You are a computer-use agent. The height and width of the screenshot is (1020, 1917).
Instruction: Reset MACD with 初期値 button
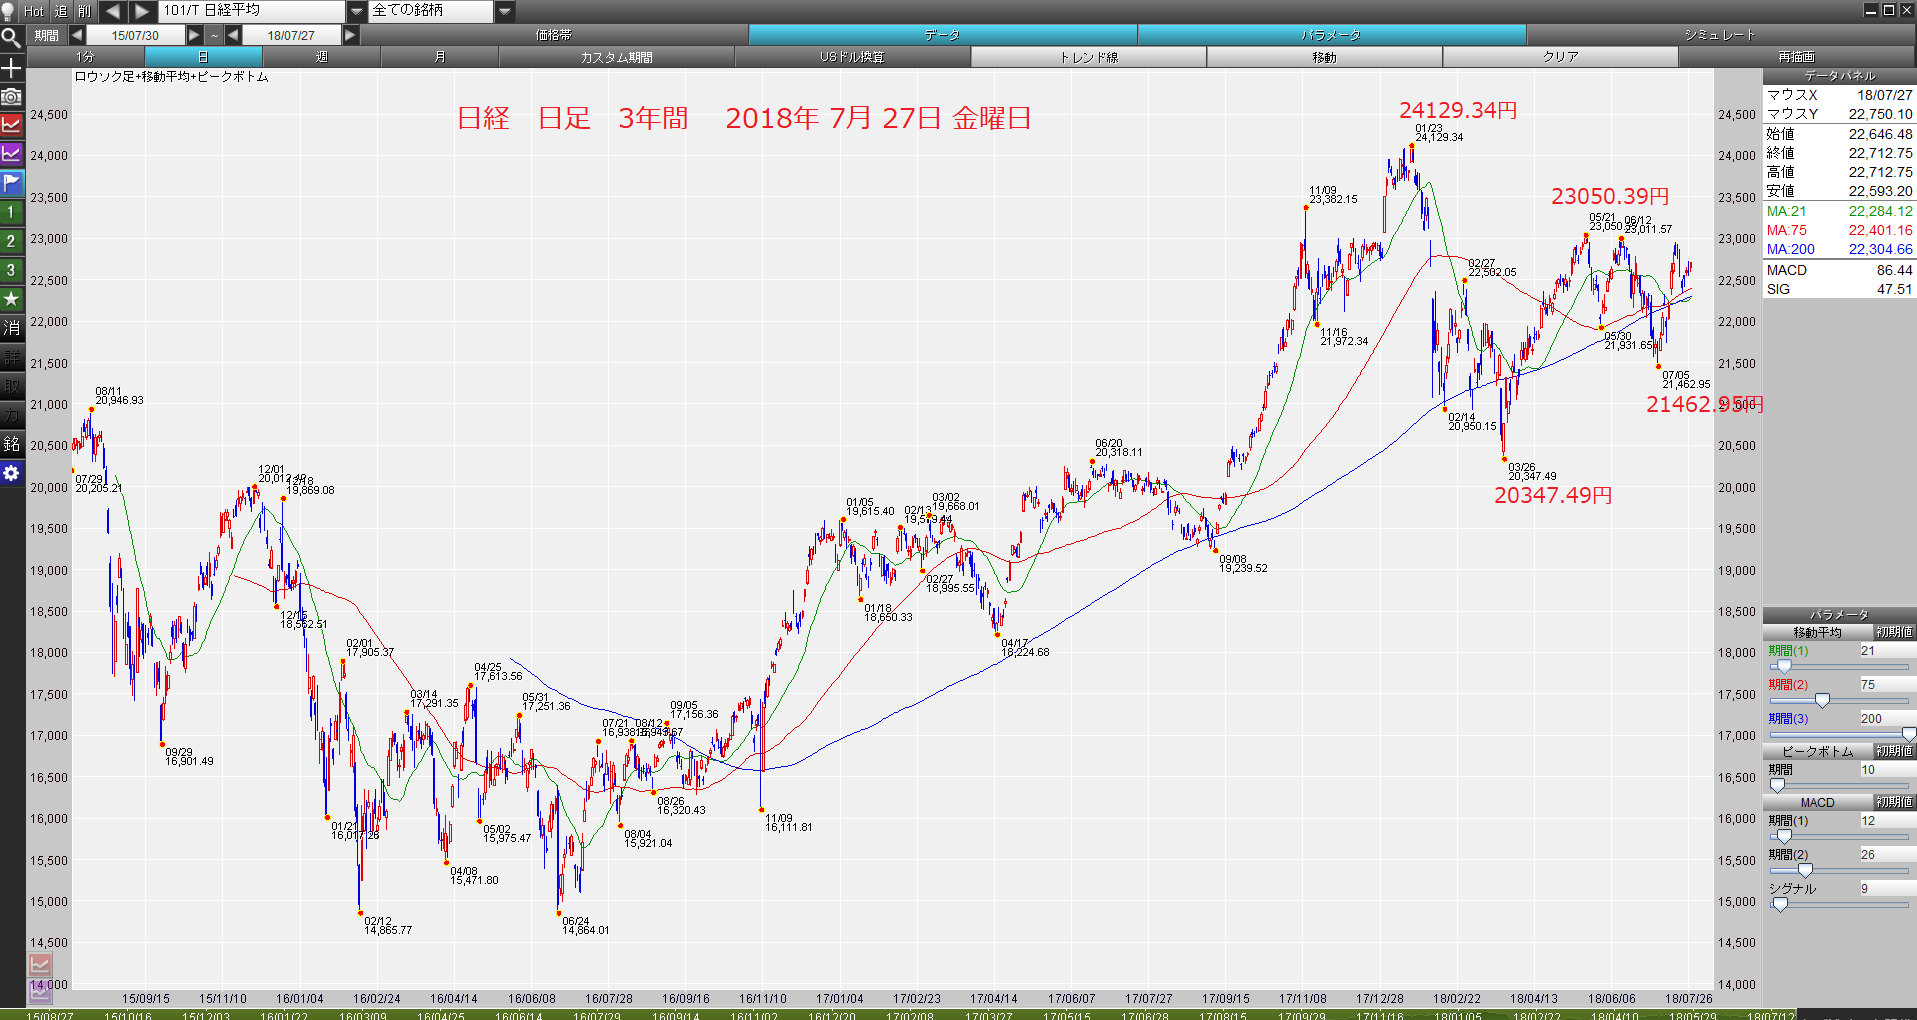tap(1894, 802)
